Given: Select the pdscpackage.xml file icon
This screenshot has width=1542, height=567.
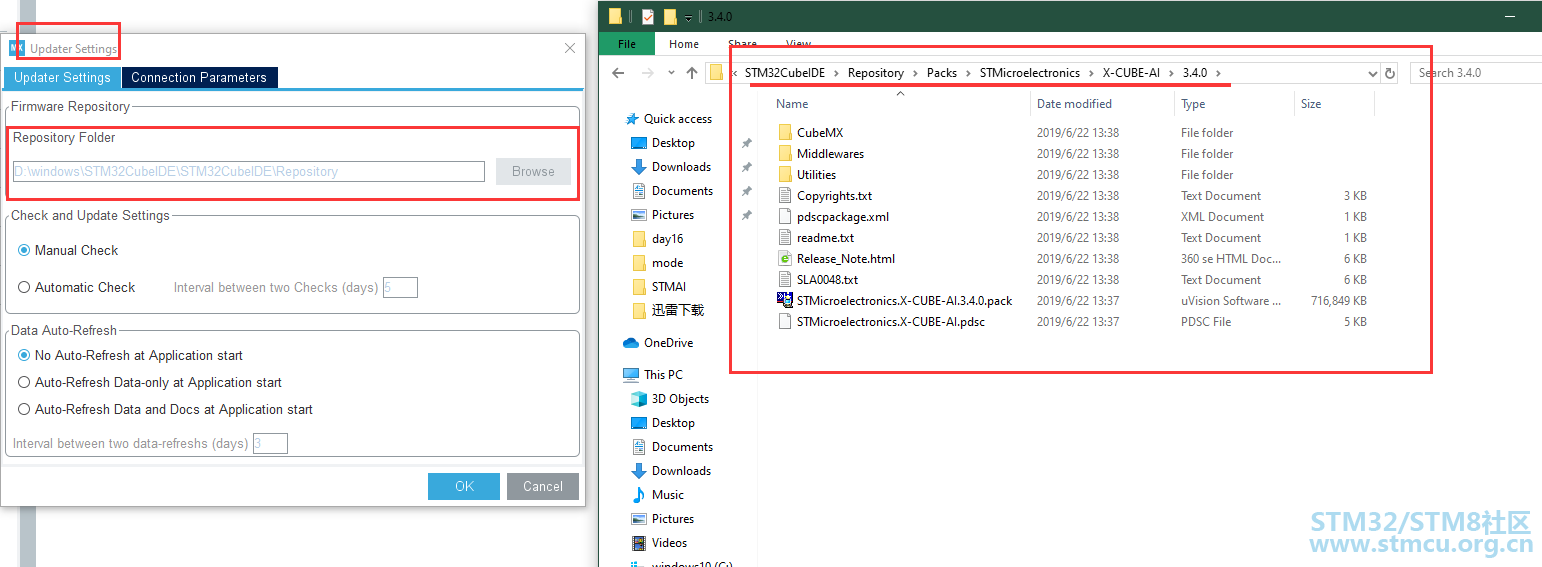Looking at the screenshot, I should click(x=785, y=216).
